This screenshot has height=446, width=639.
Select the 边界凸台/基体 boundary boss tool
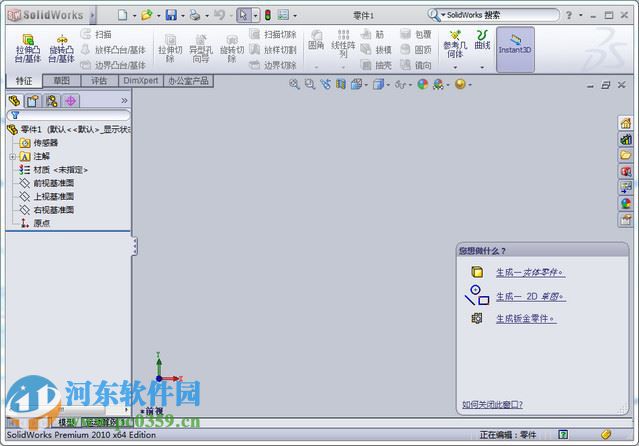point(113,65)
